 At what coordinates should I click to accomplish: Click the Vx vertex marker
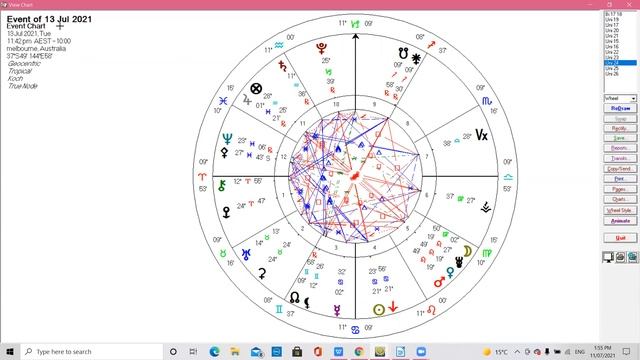[x=481, y=135]
